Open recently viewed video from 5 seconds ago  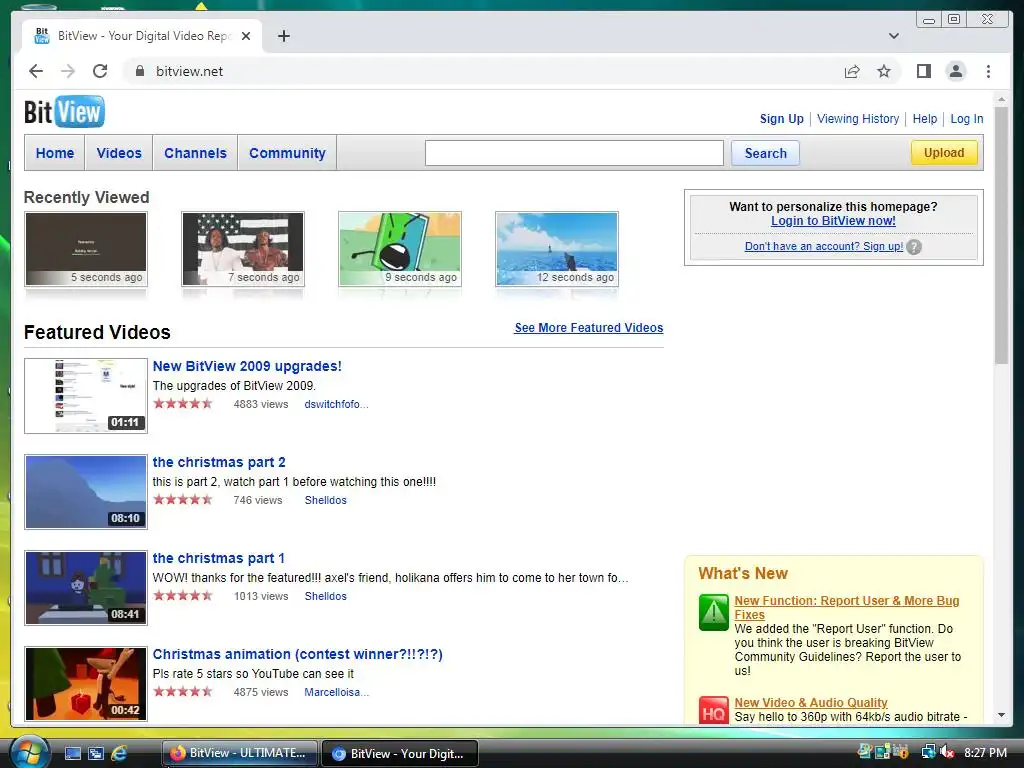click(86, 249)
